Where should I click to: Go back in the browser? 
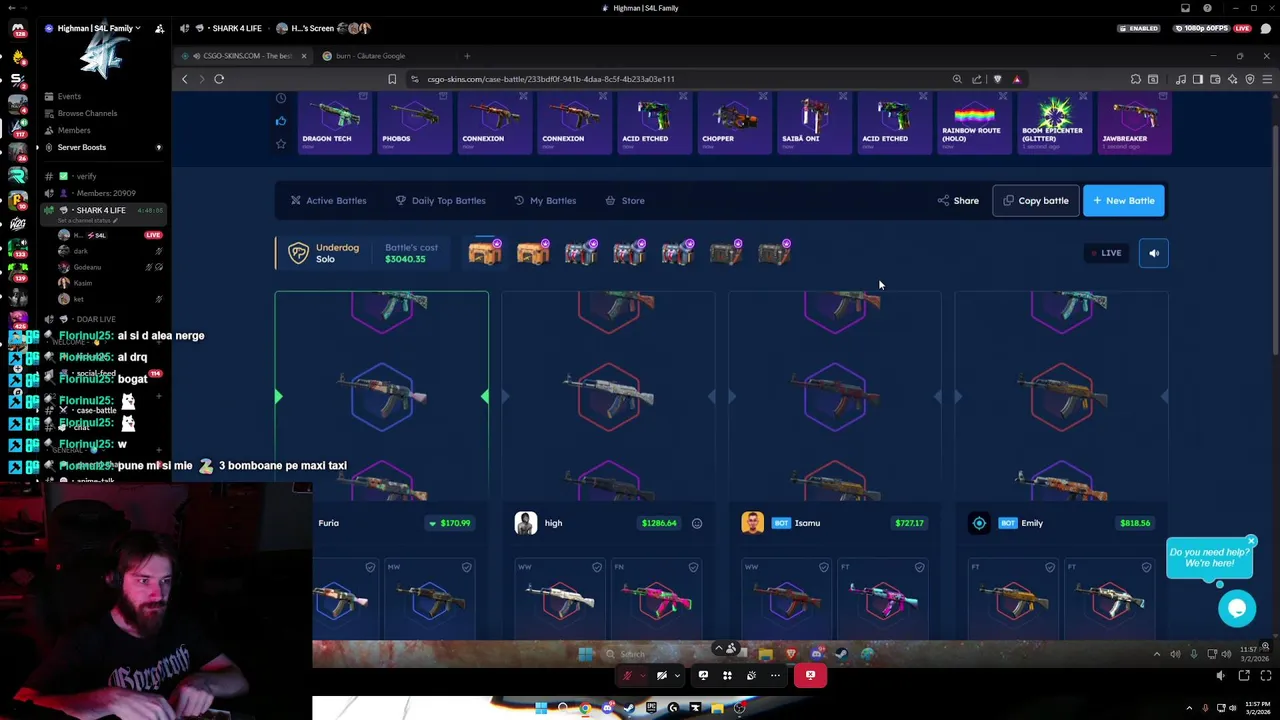184,79
